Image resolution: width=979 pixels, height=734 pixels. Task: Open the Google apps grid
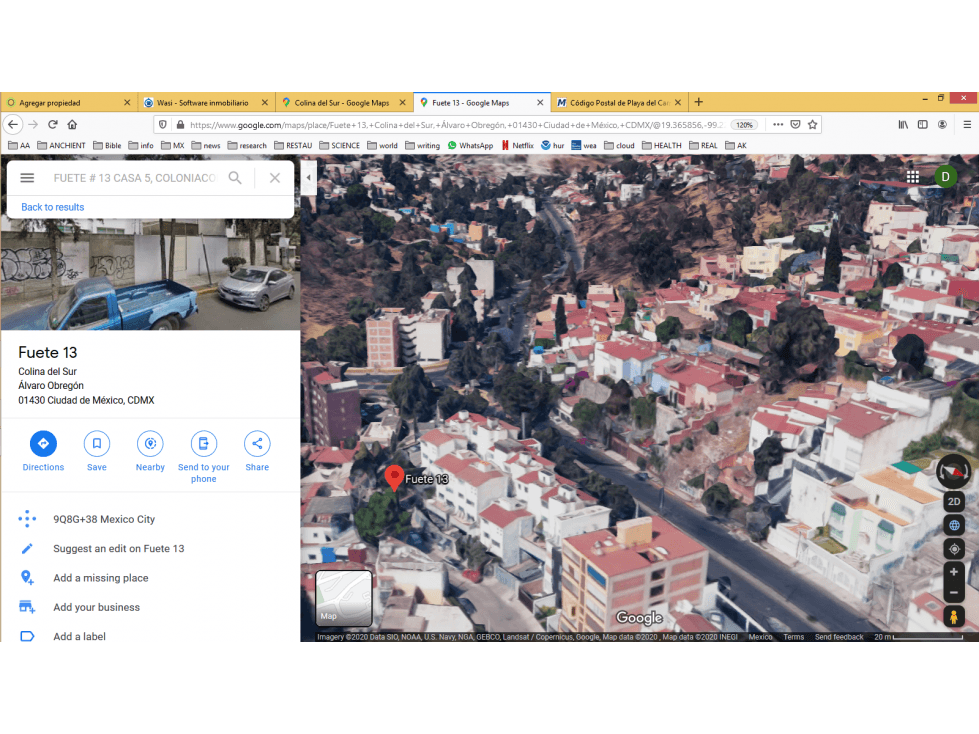(x=912, y=177)
